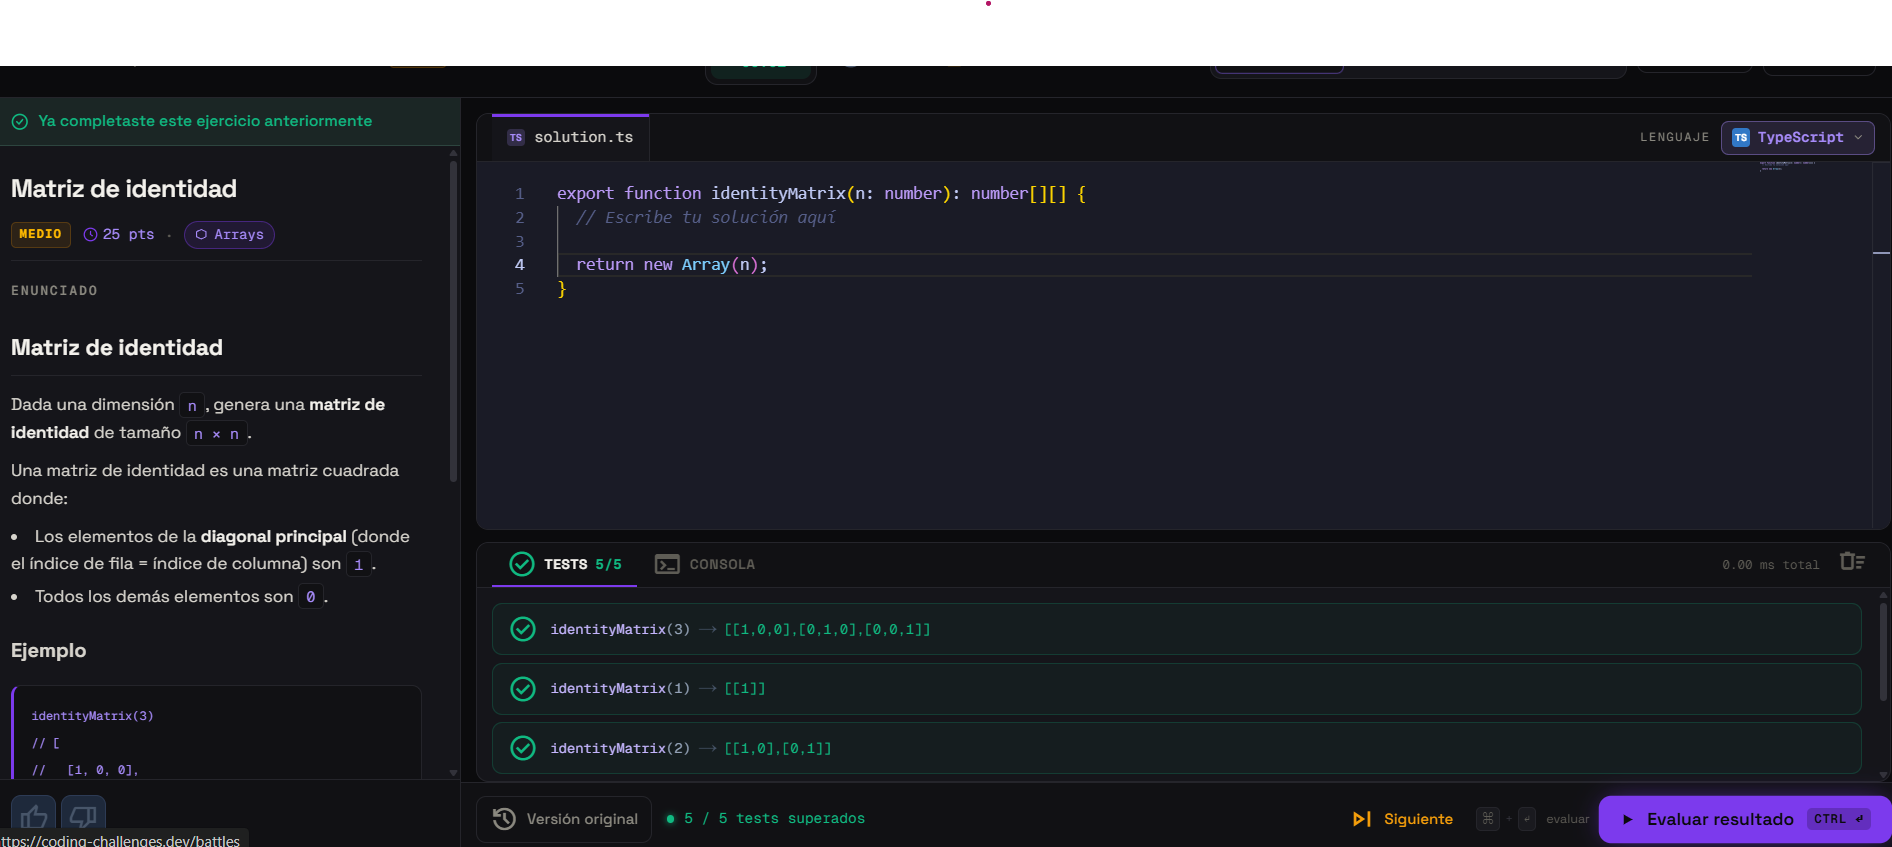Viewport: 1892px width, 847px height.
Task: Click the check icon of identityMatrix(1) test
Action: pyautogui.click(x=523, y=689)
